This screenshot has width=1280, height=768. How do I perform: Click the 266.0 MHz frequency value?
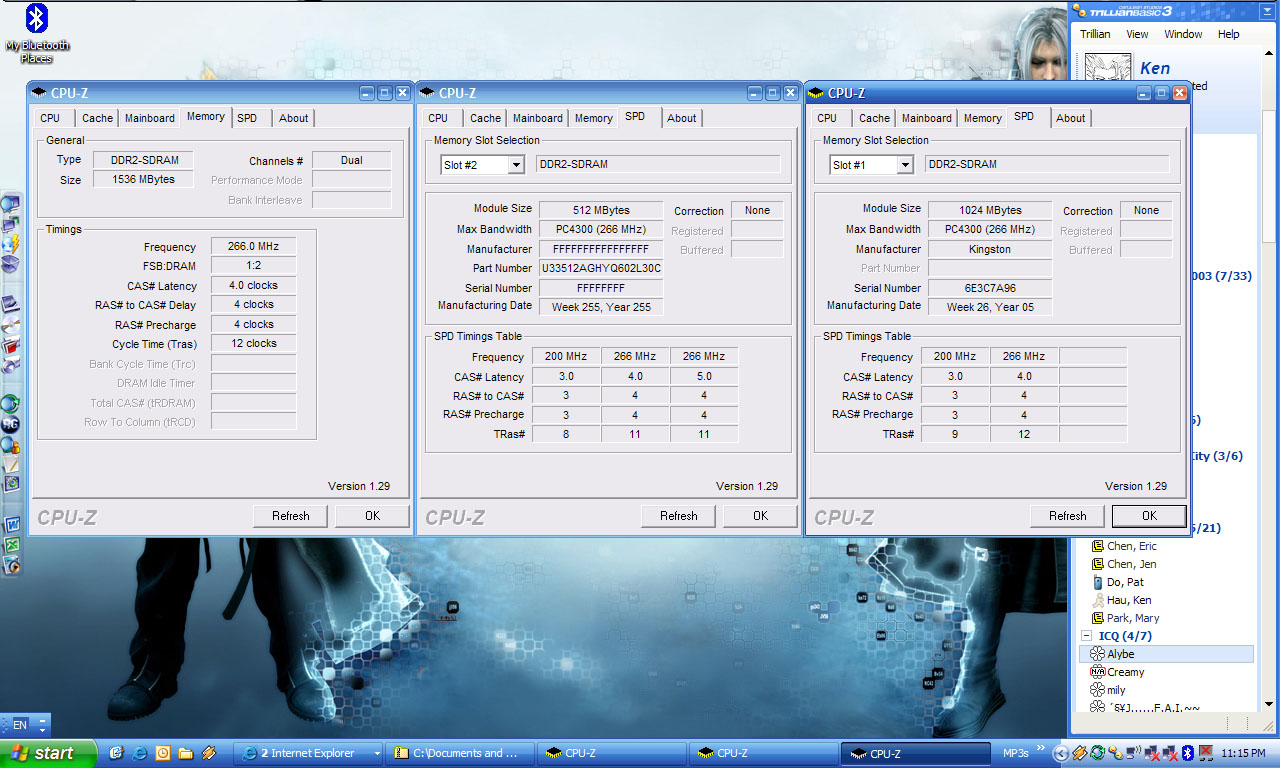click(253, 246)
